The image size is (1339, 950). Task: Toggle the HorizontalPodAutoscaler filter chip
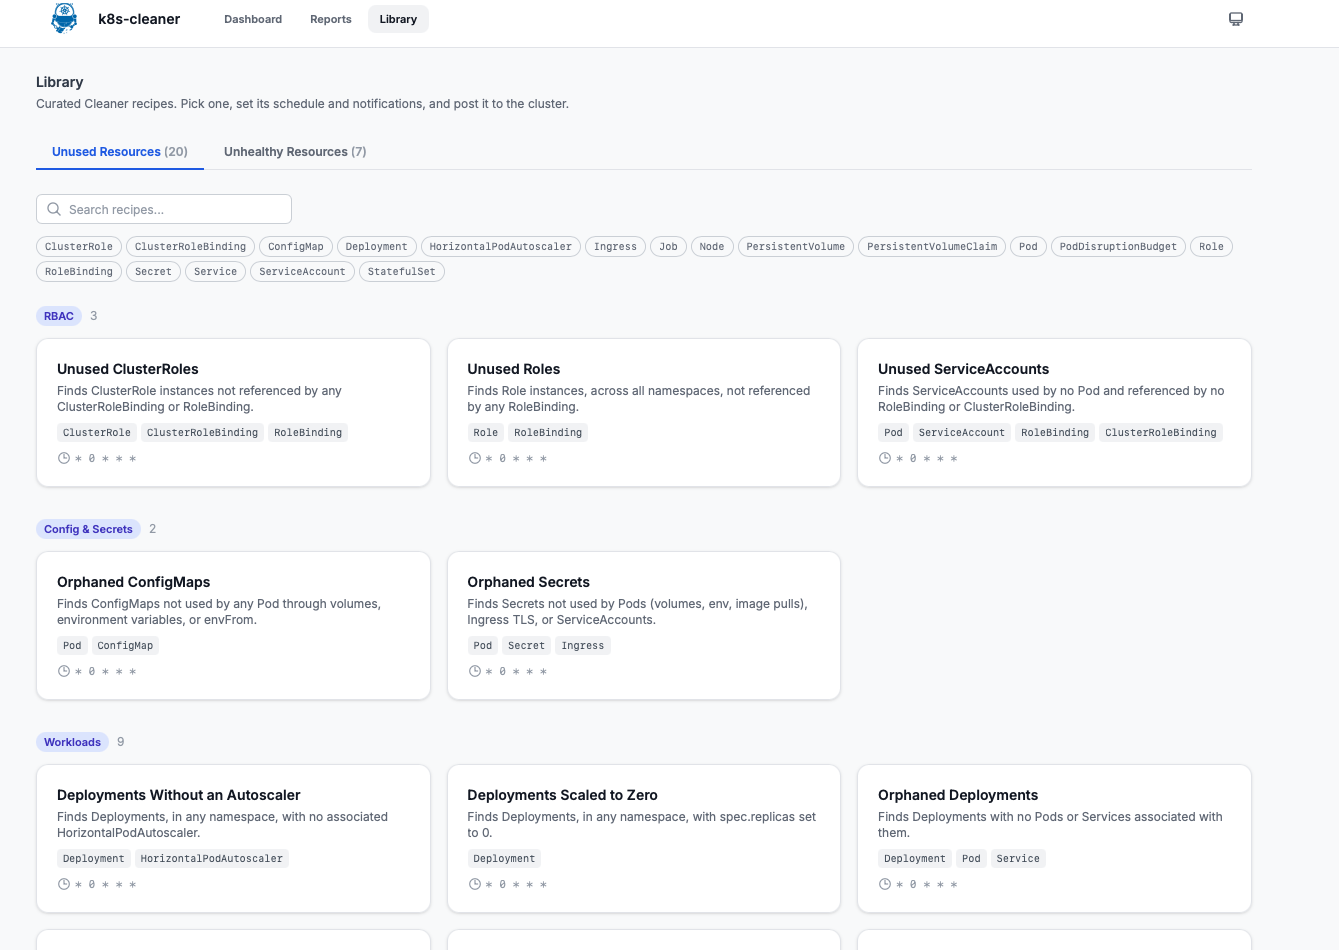point(501,247)
